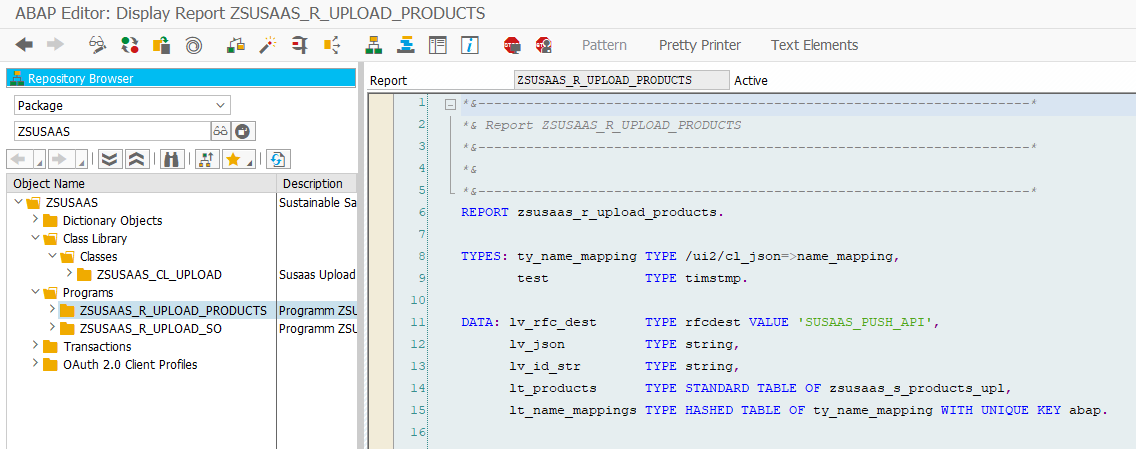Set session breakpoint stop icon
Screen dimensions: 1136x449
click(x=512, y=45)
